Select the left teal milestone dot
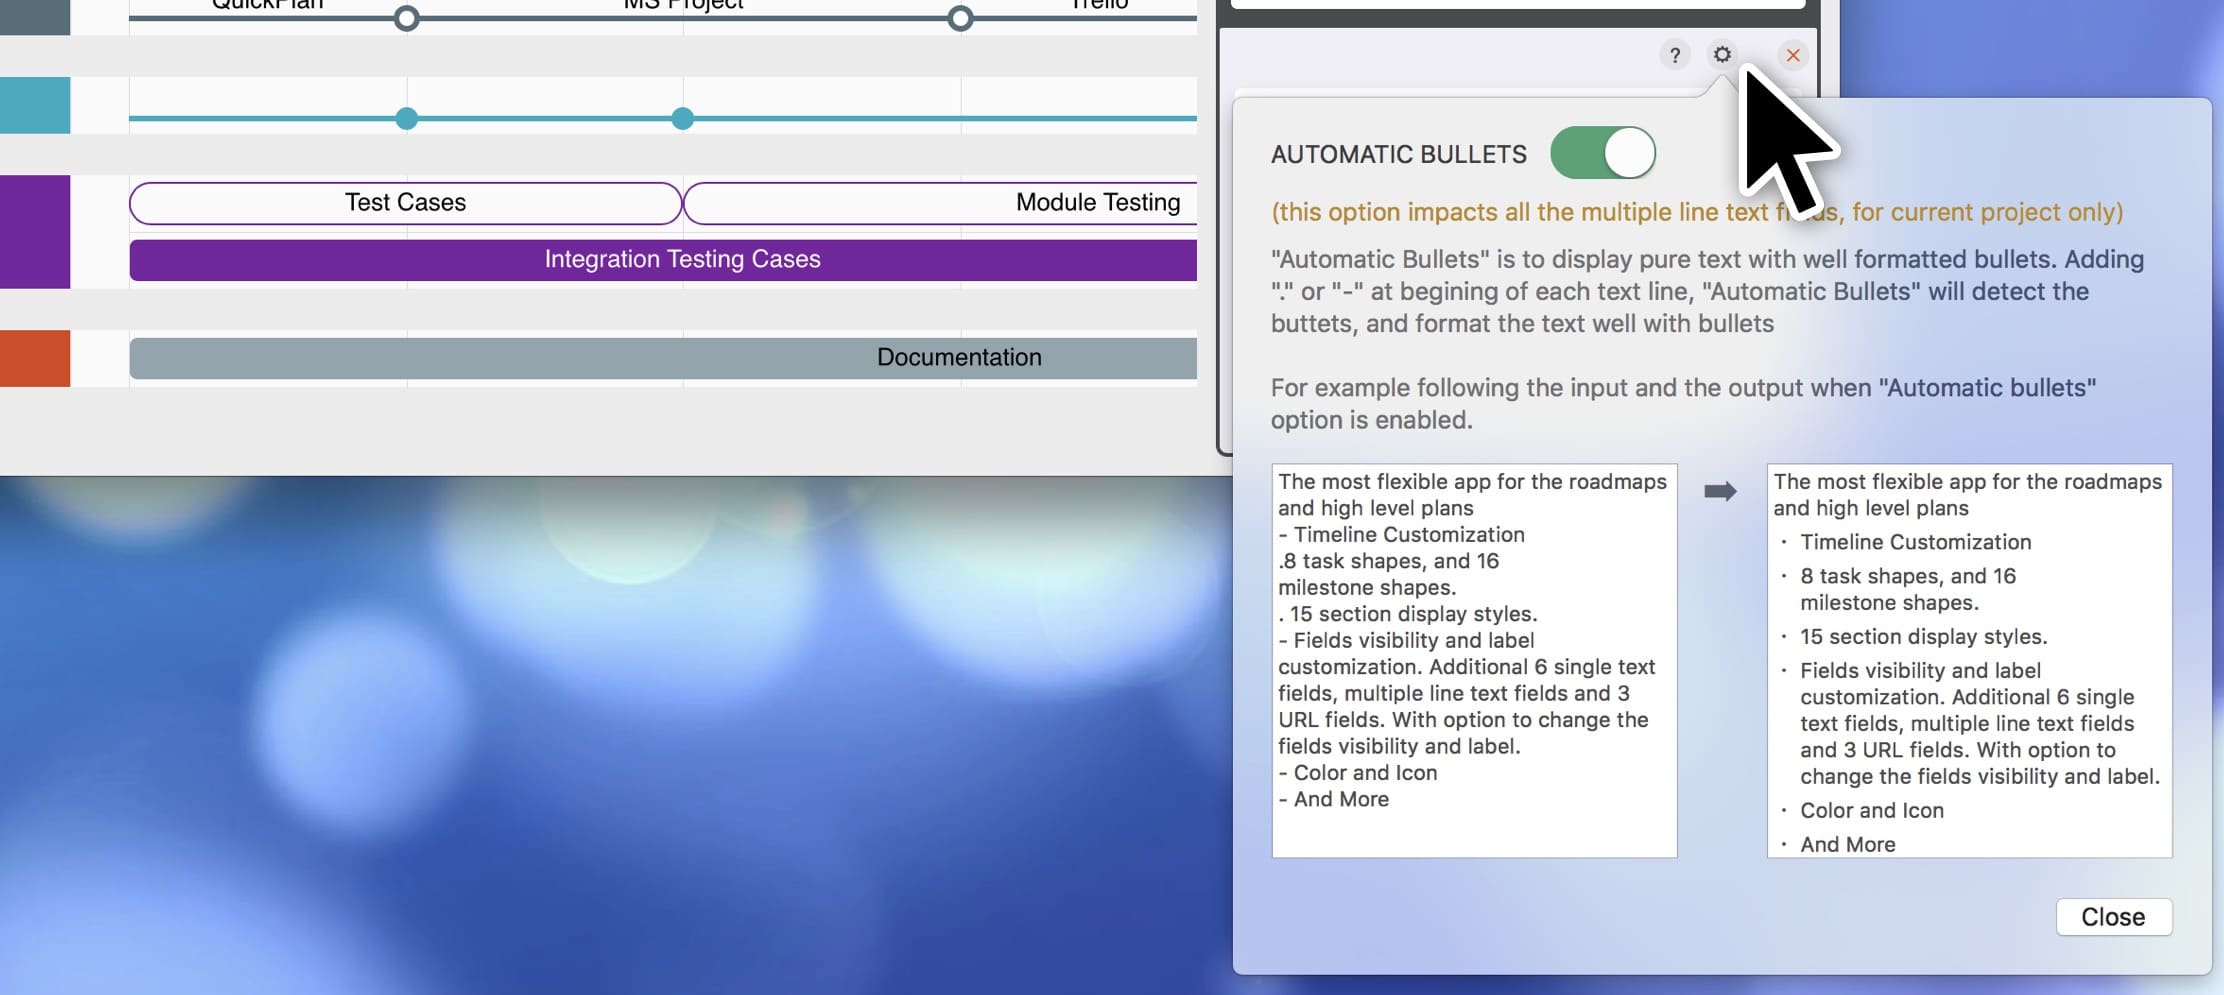2224x995 pixels. 406,119
